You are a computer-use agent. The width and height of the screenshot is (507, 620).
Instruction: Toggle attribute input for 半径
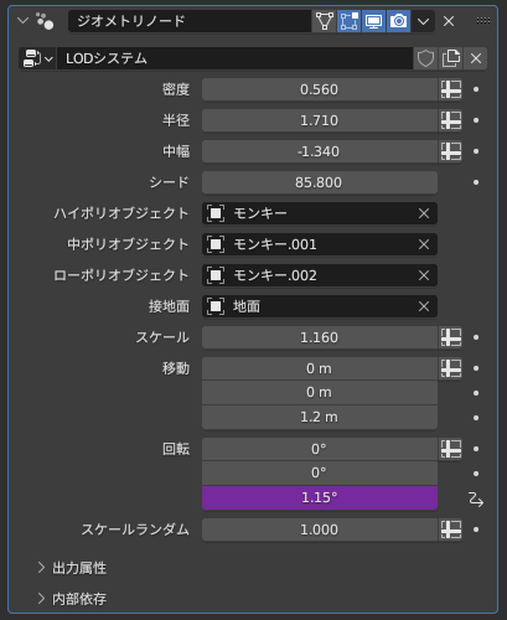[x=451, y=120]
